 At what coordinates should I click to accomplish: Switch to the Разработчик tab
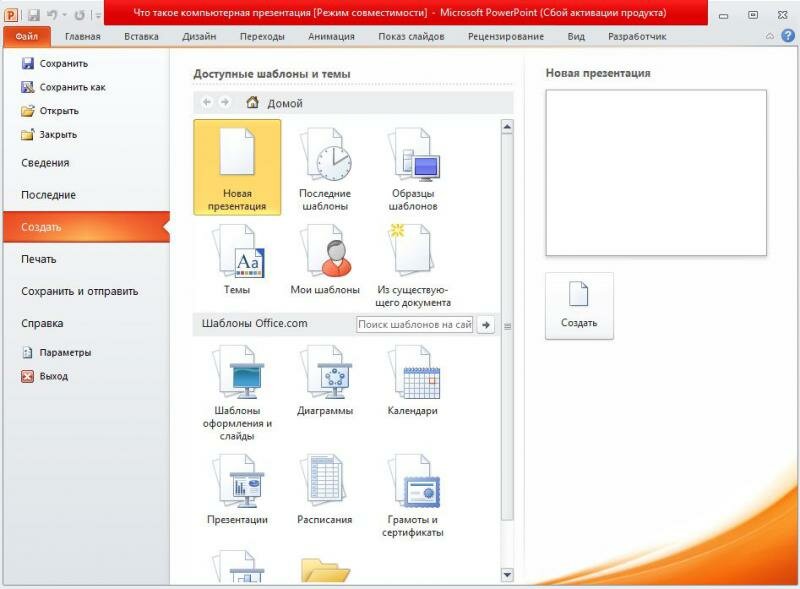click(x=637, y=36)
